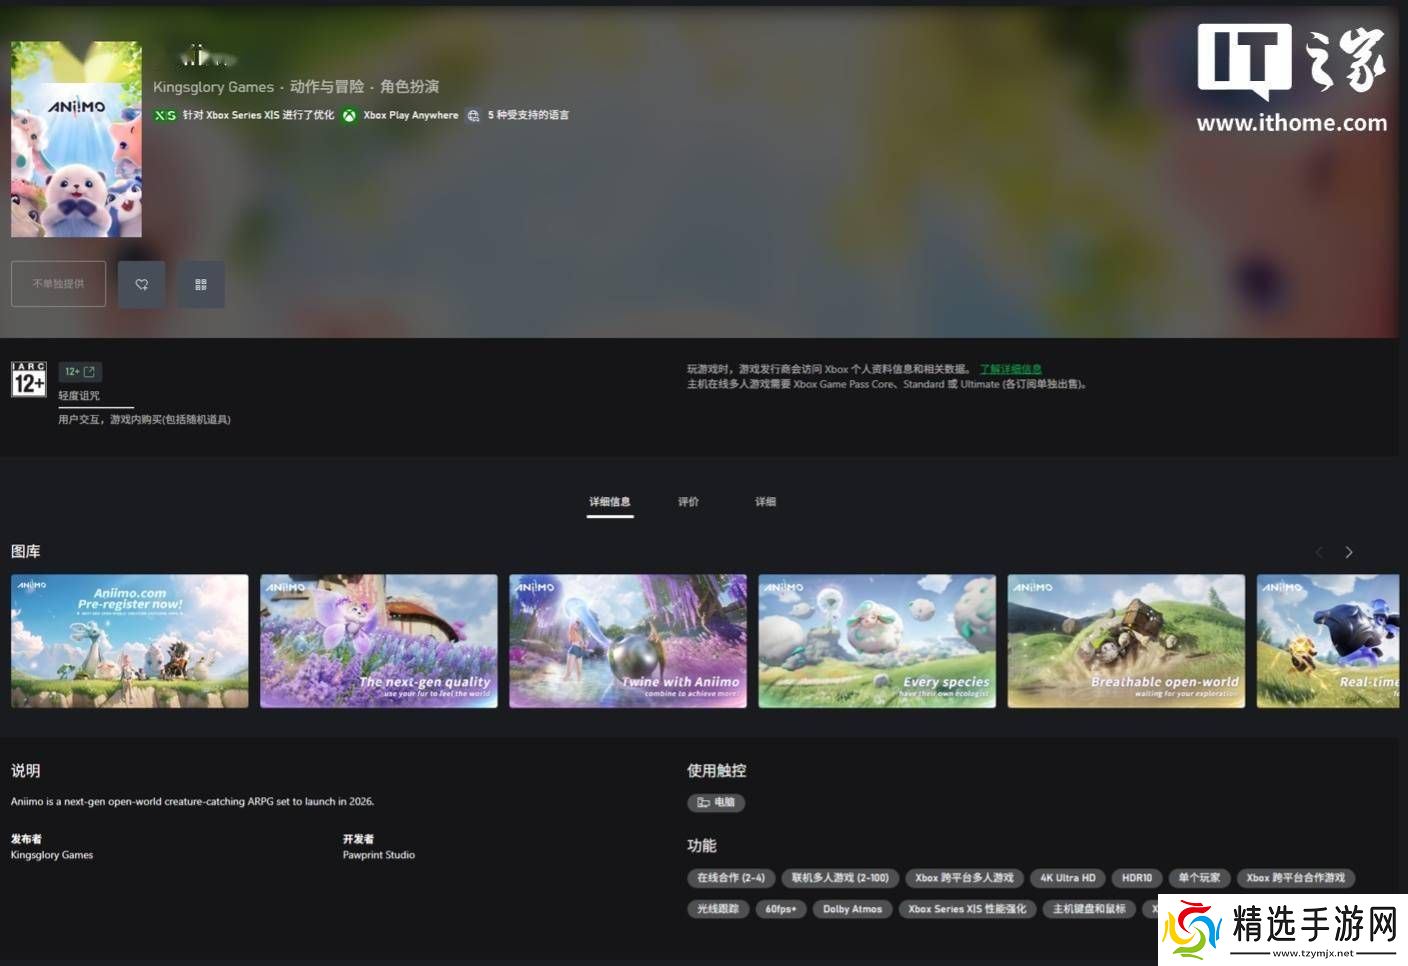Open the 了解详细信息 link
The width and height of the screenshot is (1408, 966).
pos(1010,369)
